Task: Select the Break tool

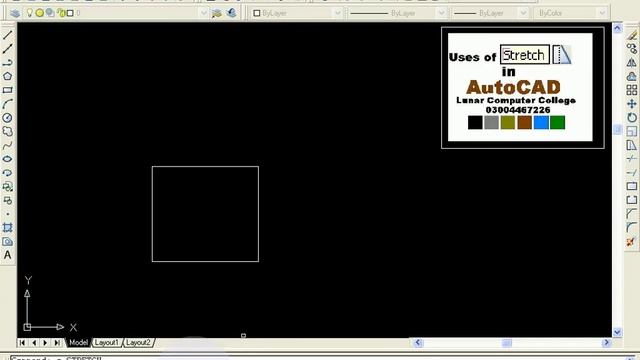Action: tap(631, 200)
